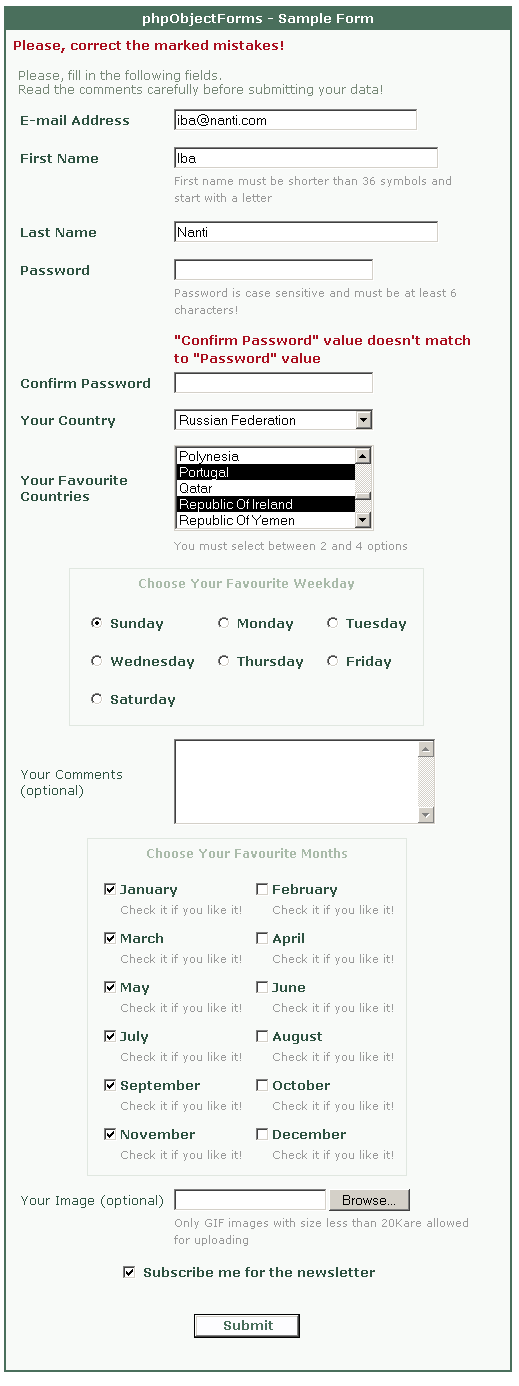
Task: Select Qatar in favourite countries list
Action: click(265, 488)
